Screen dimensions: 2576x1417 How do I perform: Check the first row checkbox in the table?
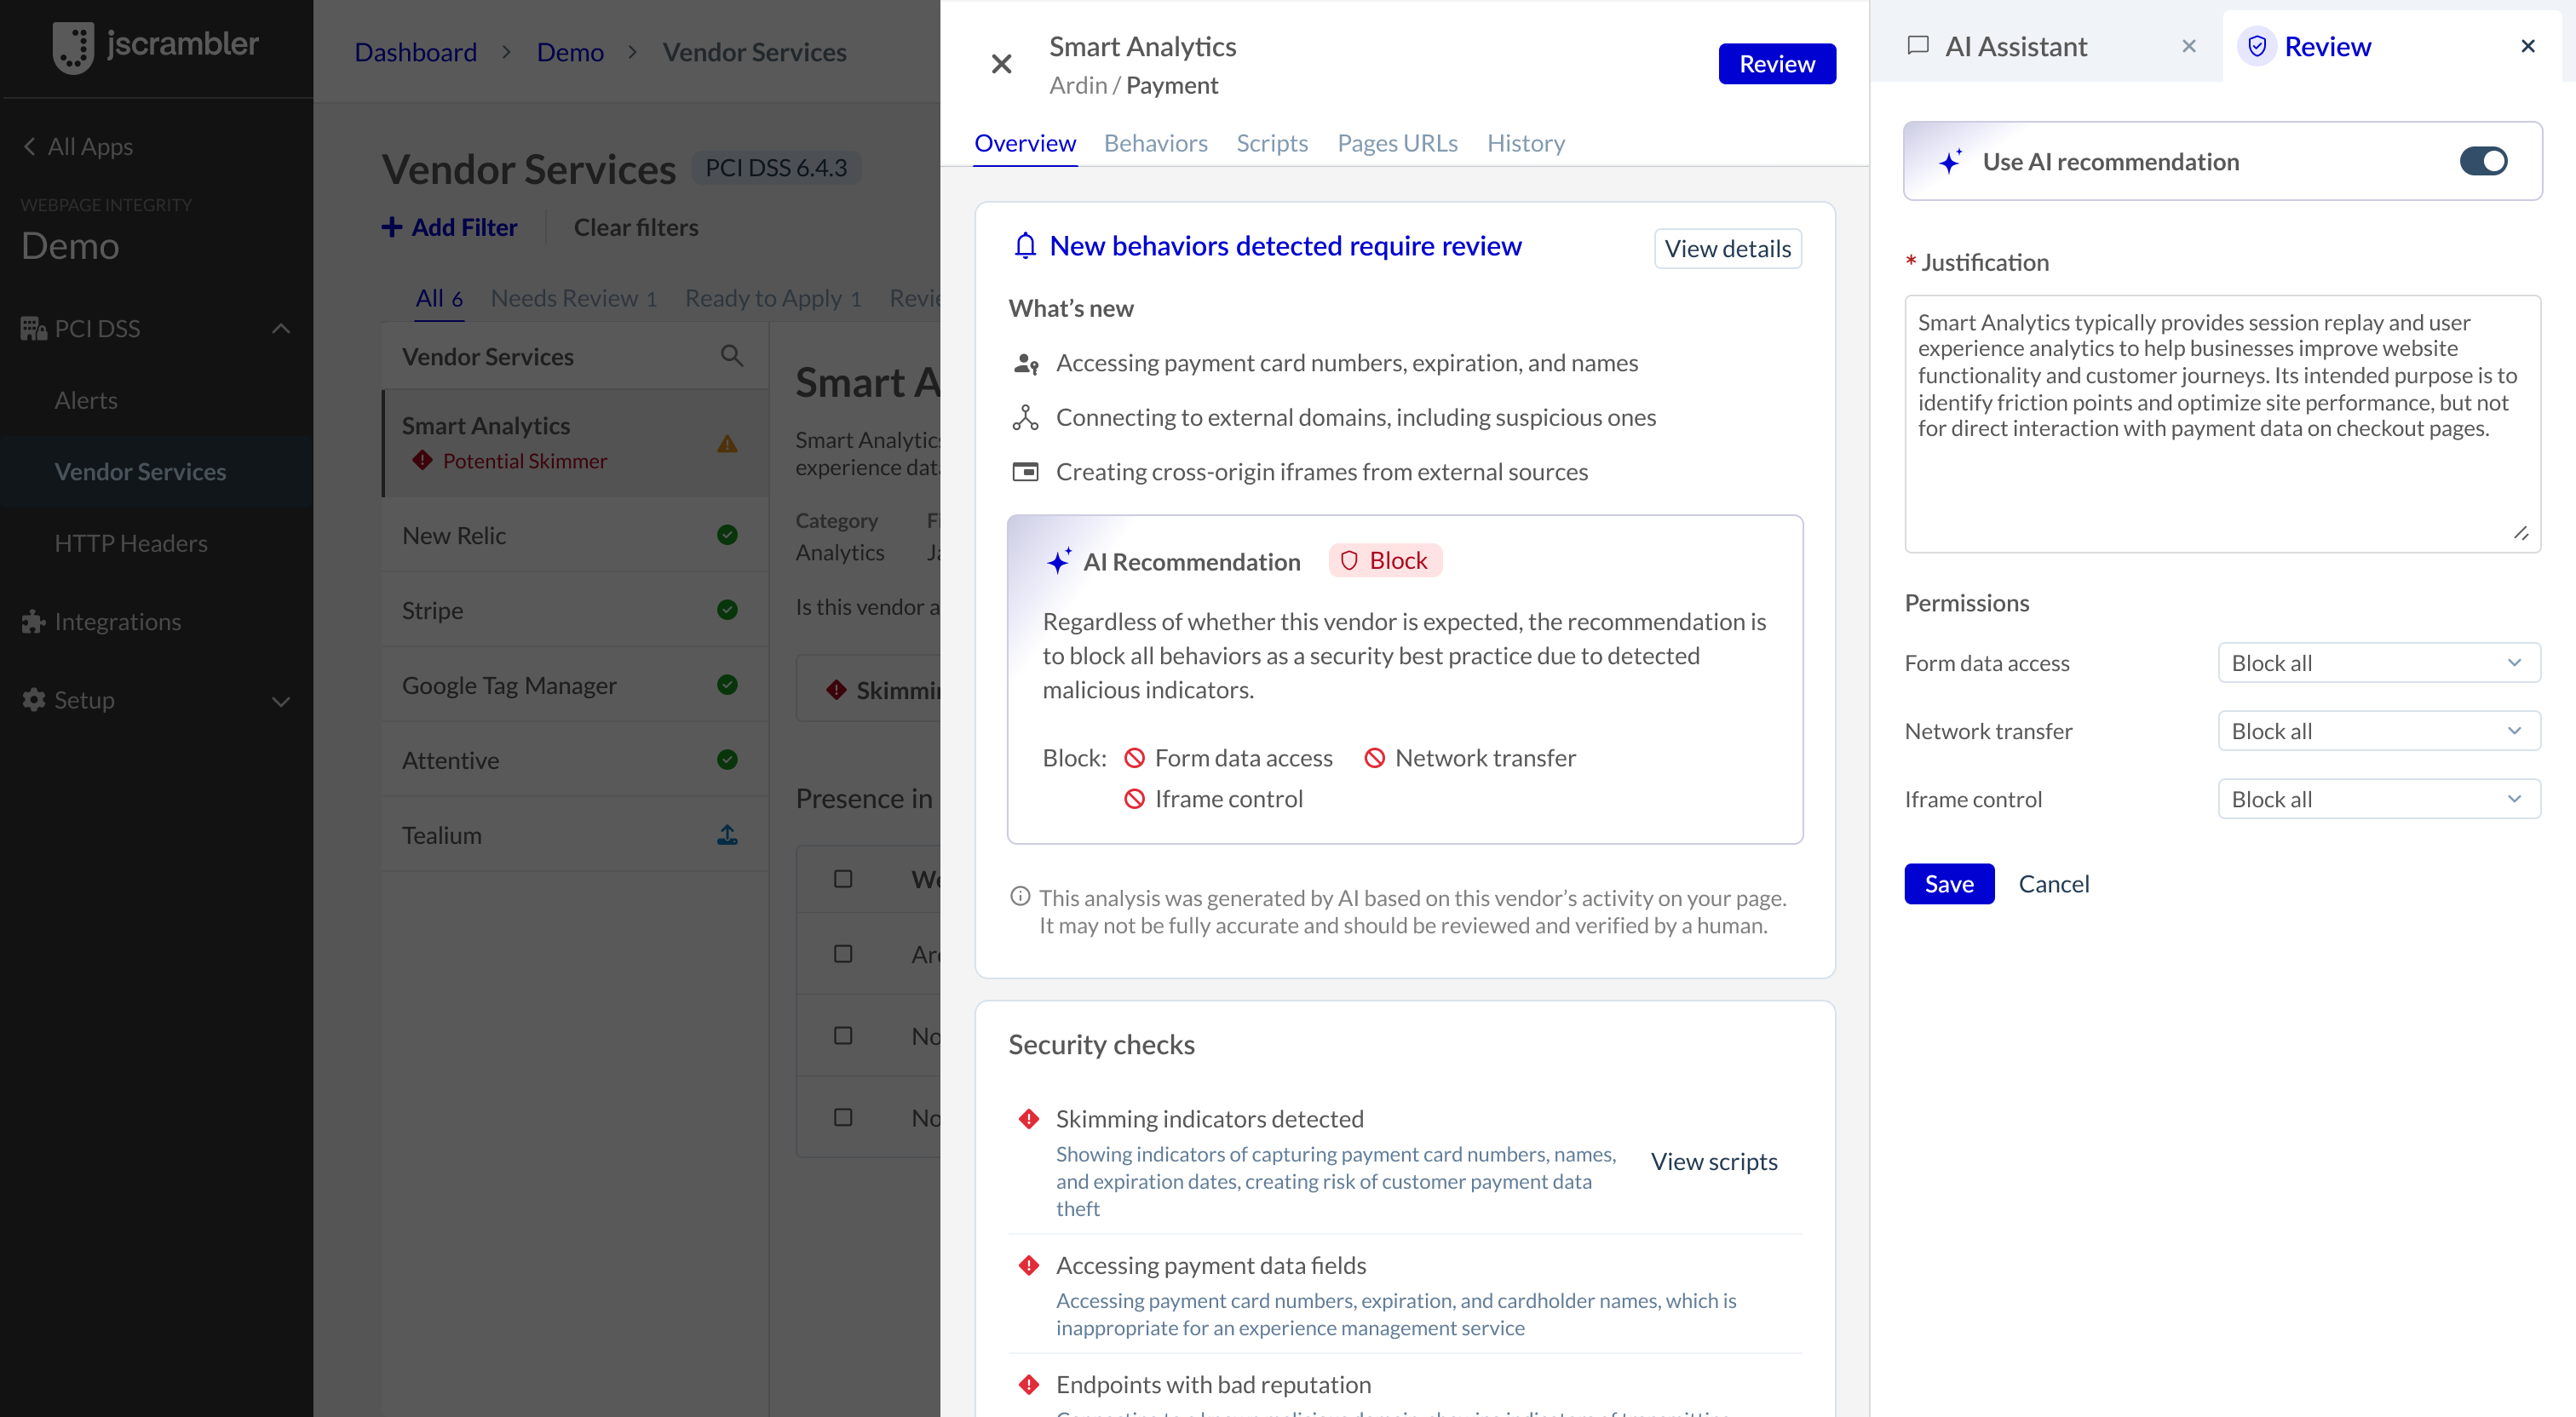point(842,954)
